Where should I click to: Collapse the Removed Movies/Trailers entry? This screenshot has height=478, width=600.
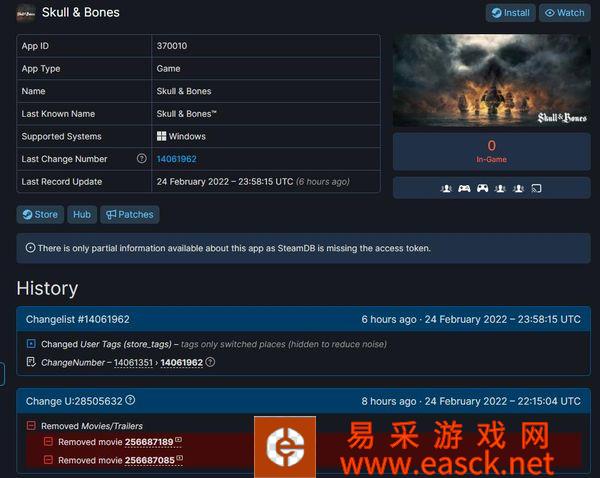(x=31, y=426)
